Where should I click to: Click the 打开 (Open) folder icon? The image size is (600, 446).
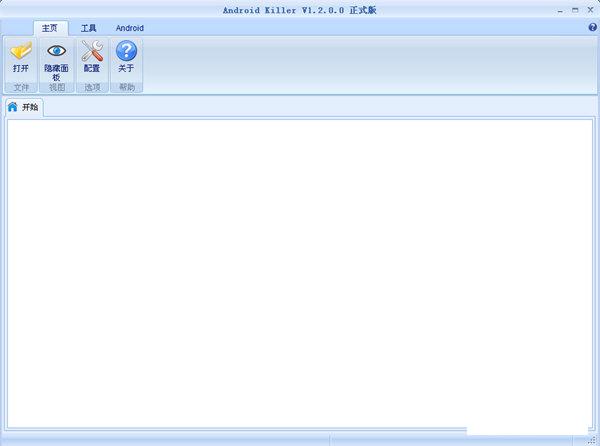21,51
